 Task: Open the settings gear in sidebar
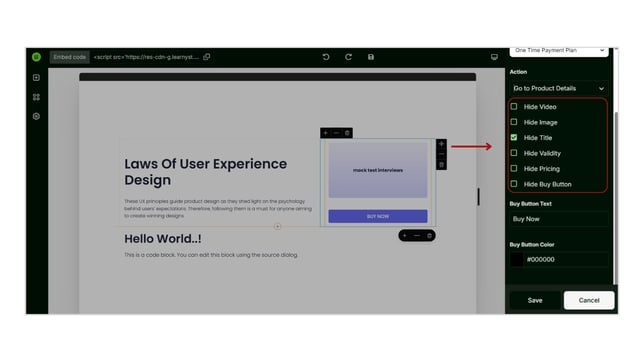36,116
